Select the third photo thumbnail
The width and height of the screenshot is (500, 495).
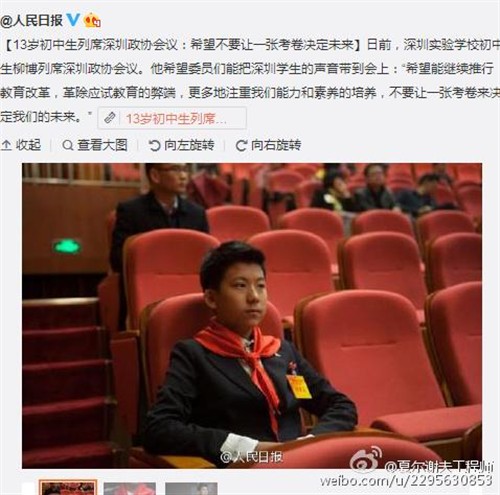point(191,488)
